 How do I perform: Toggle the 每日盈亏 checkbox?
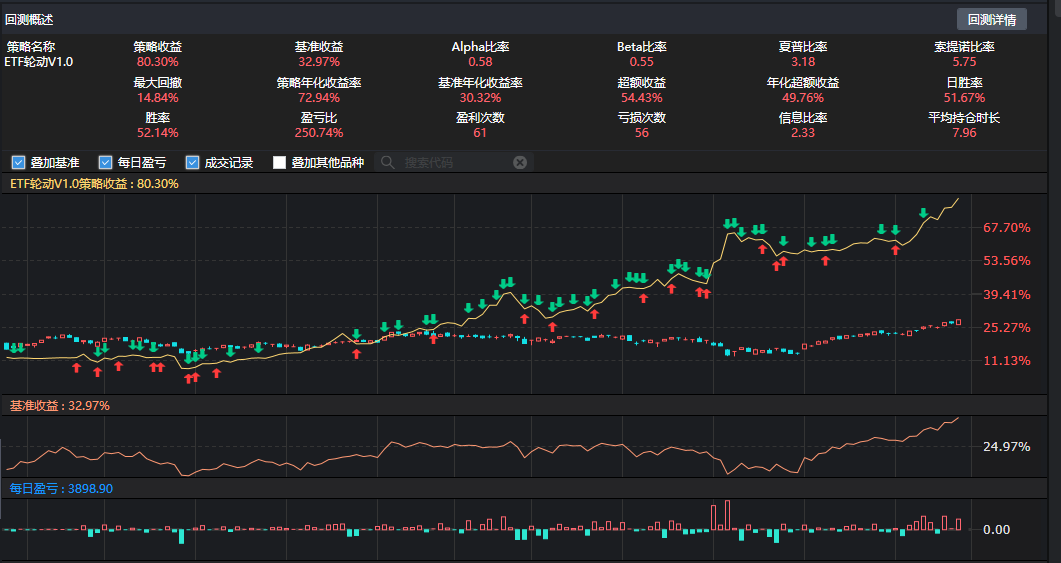point(105,162)
